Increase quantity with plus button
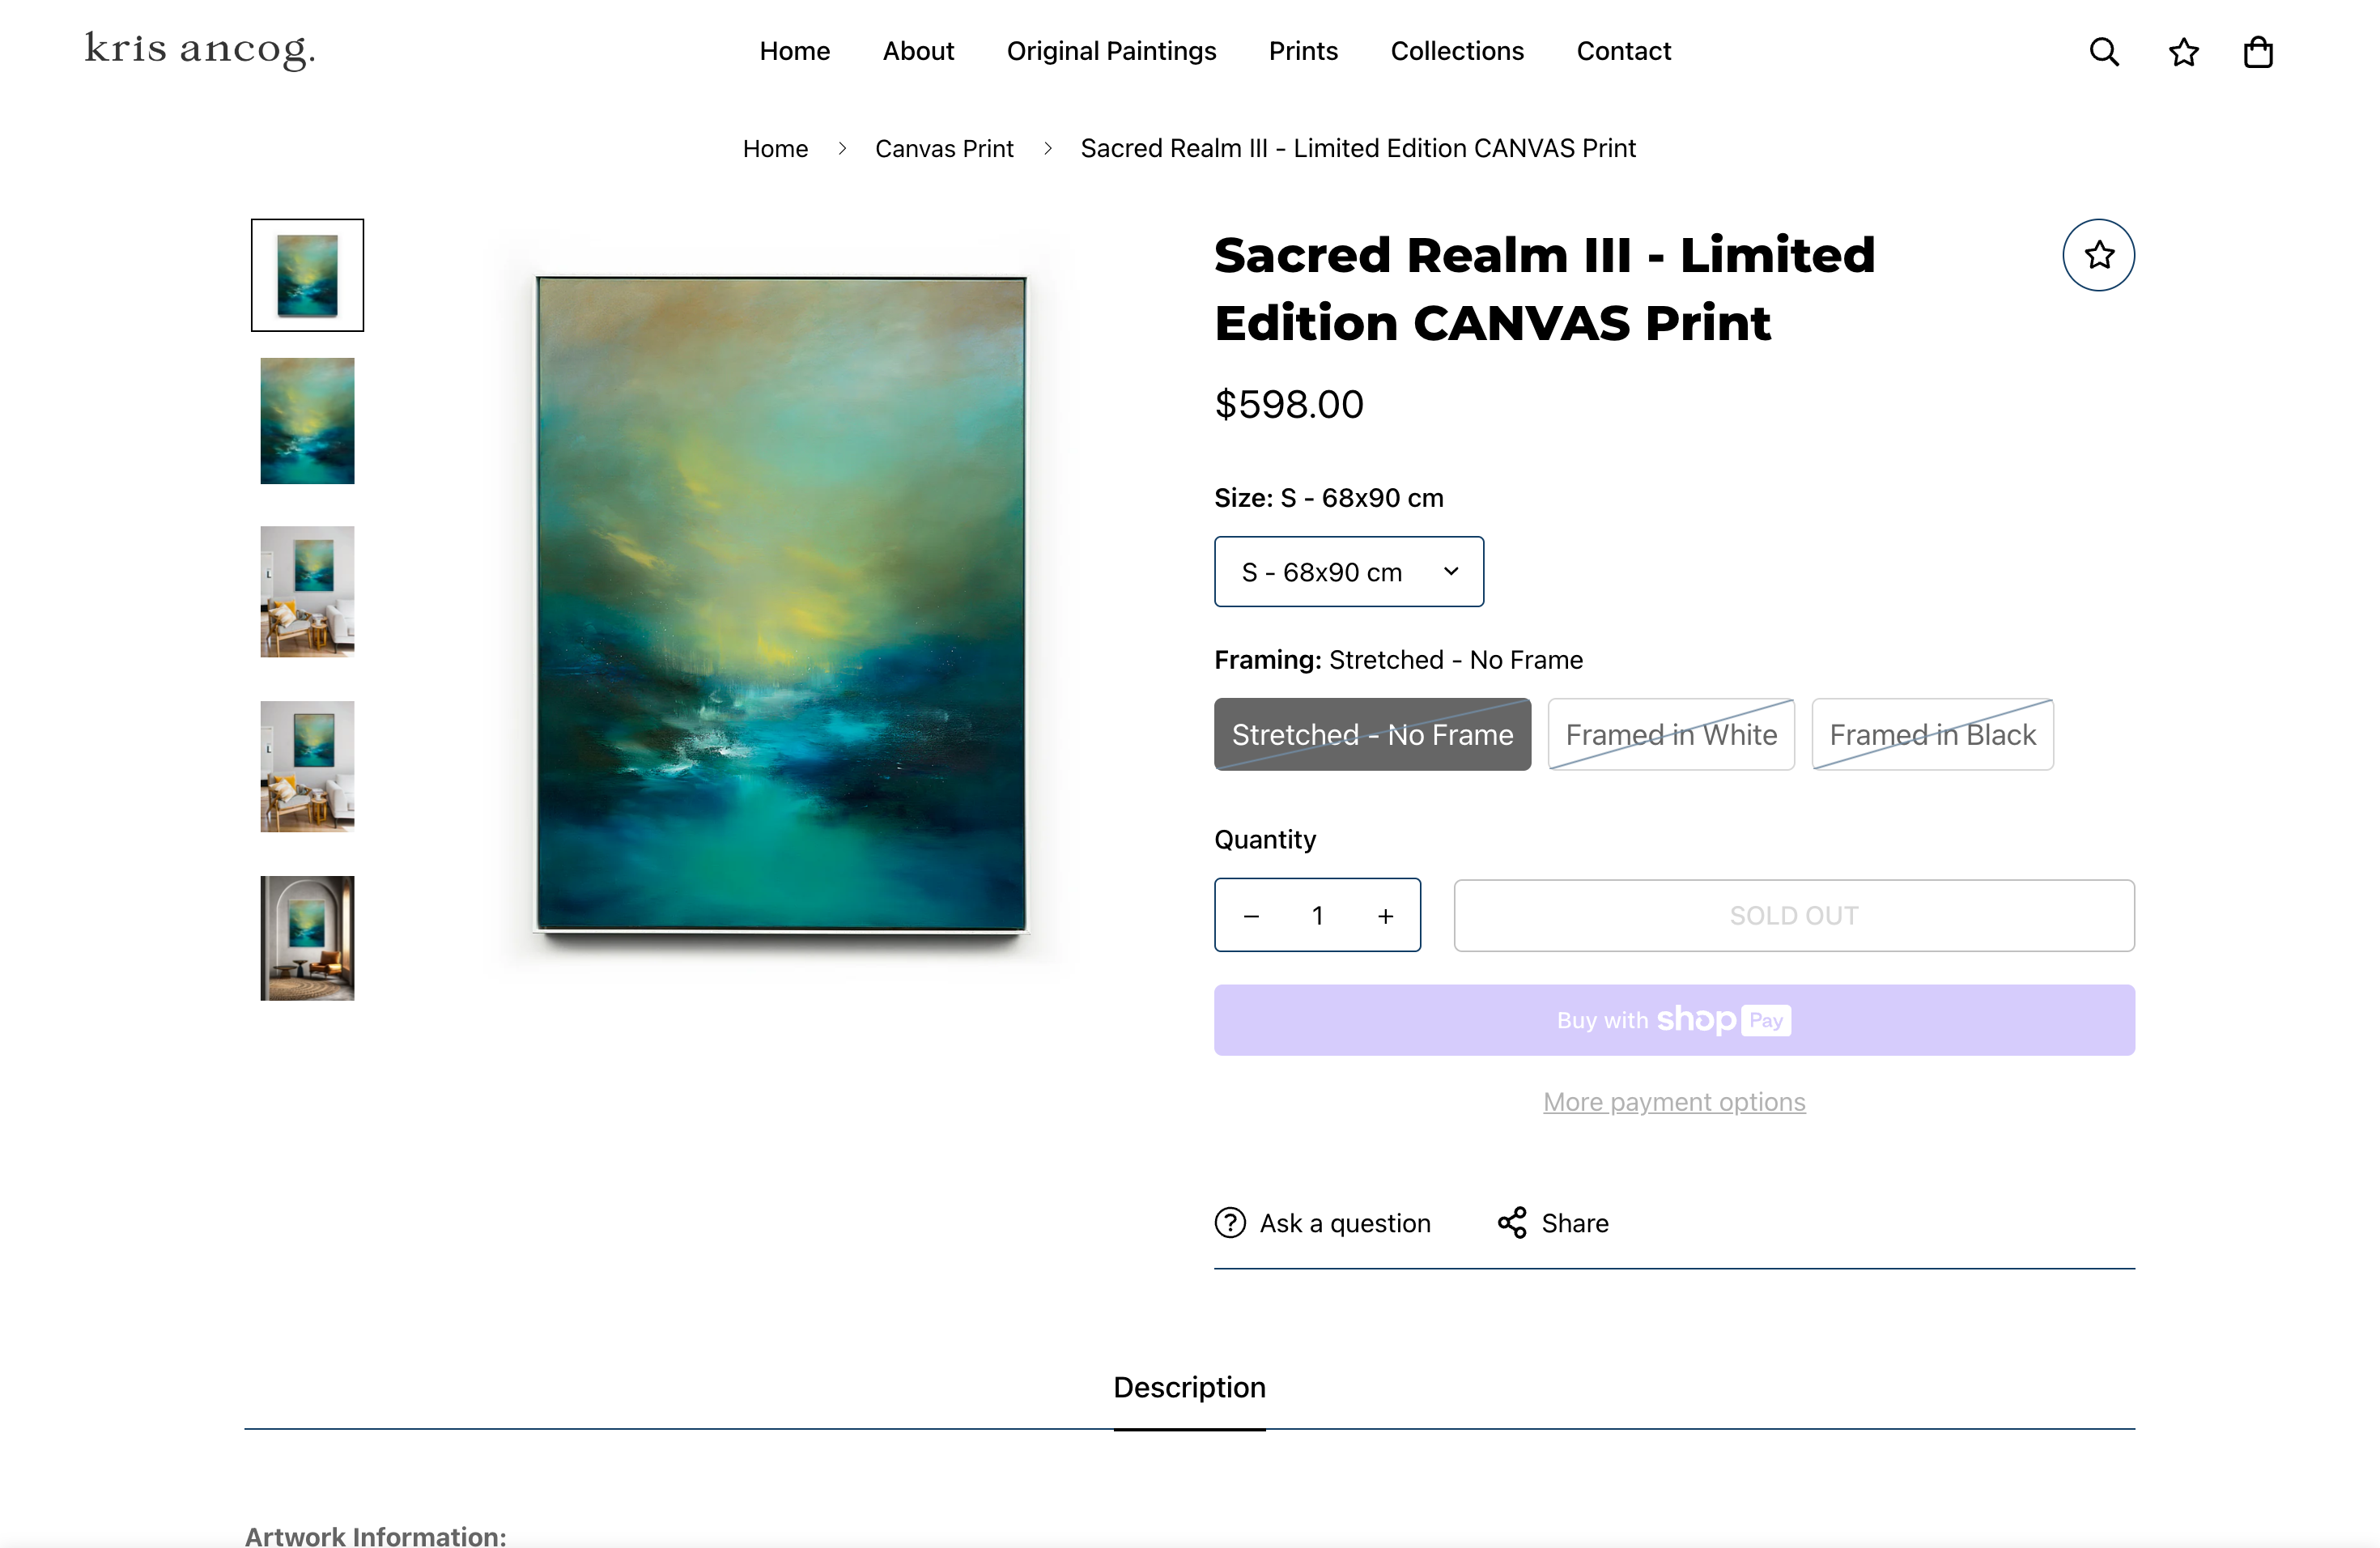 point(1385,916)
